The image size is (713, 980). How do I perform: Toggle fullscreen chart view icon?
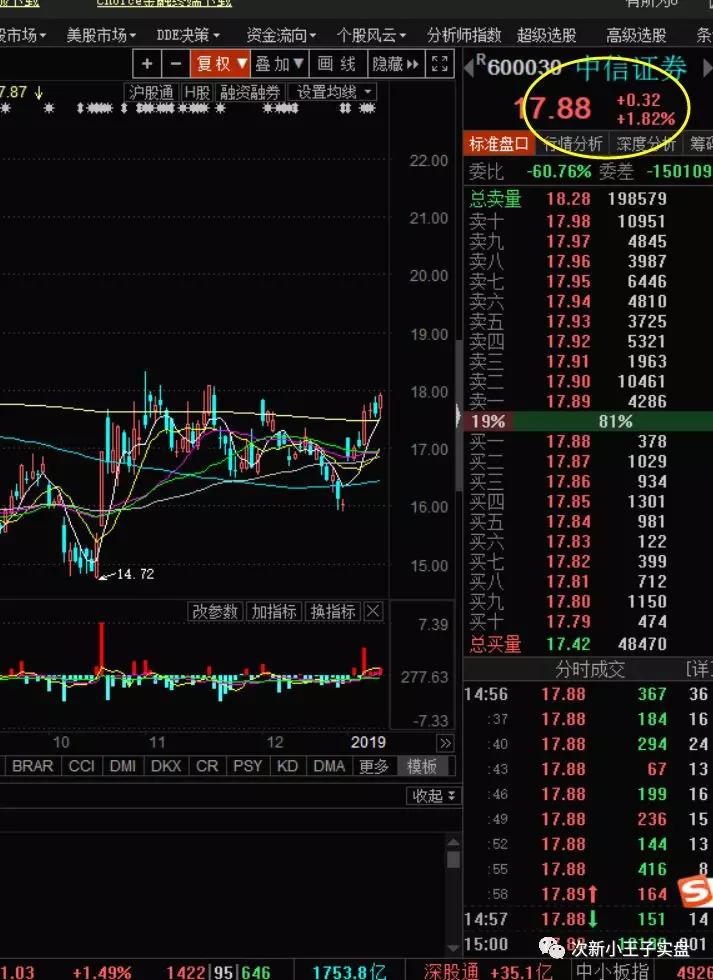click(x=439, y=64)
